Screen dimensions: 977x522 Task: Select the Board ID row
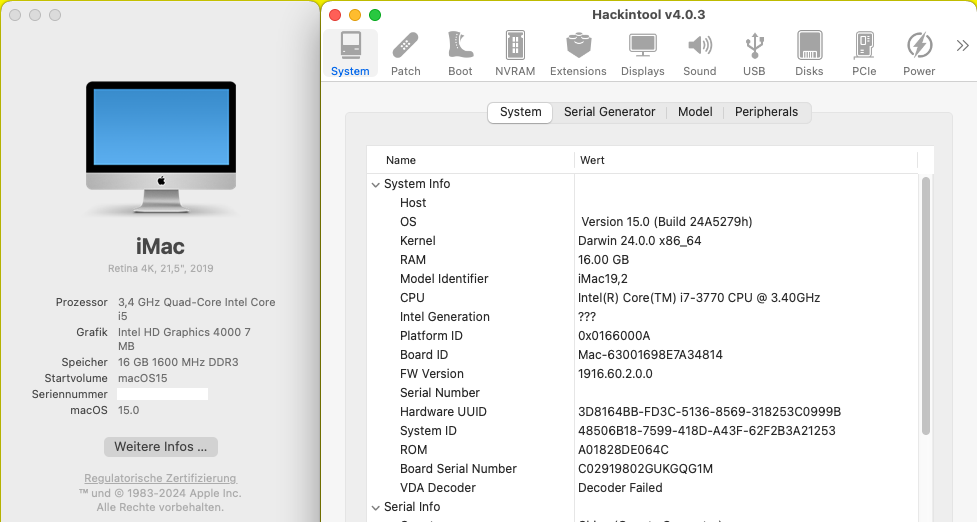pyautogui.click(x=644, y=355)
